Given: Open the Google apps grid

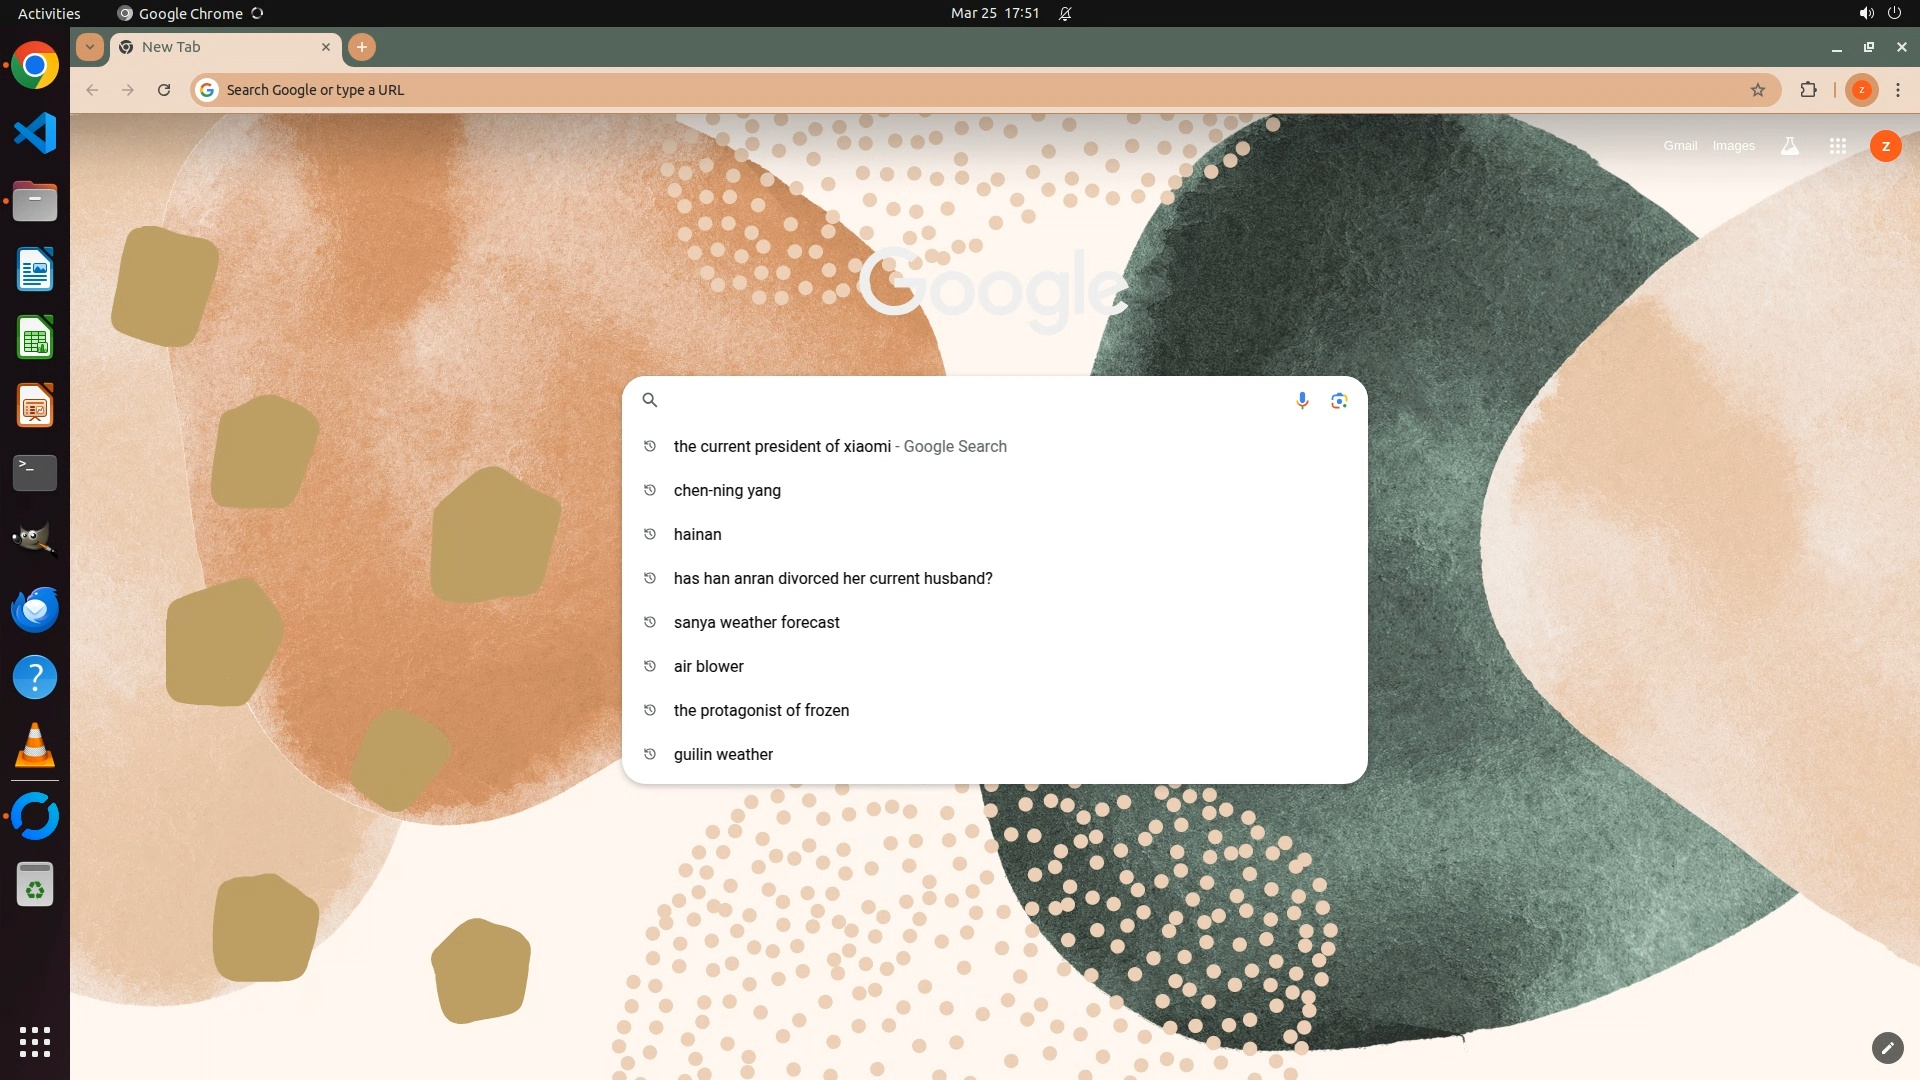Looking at the screenshot, I should [1837, 146].
